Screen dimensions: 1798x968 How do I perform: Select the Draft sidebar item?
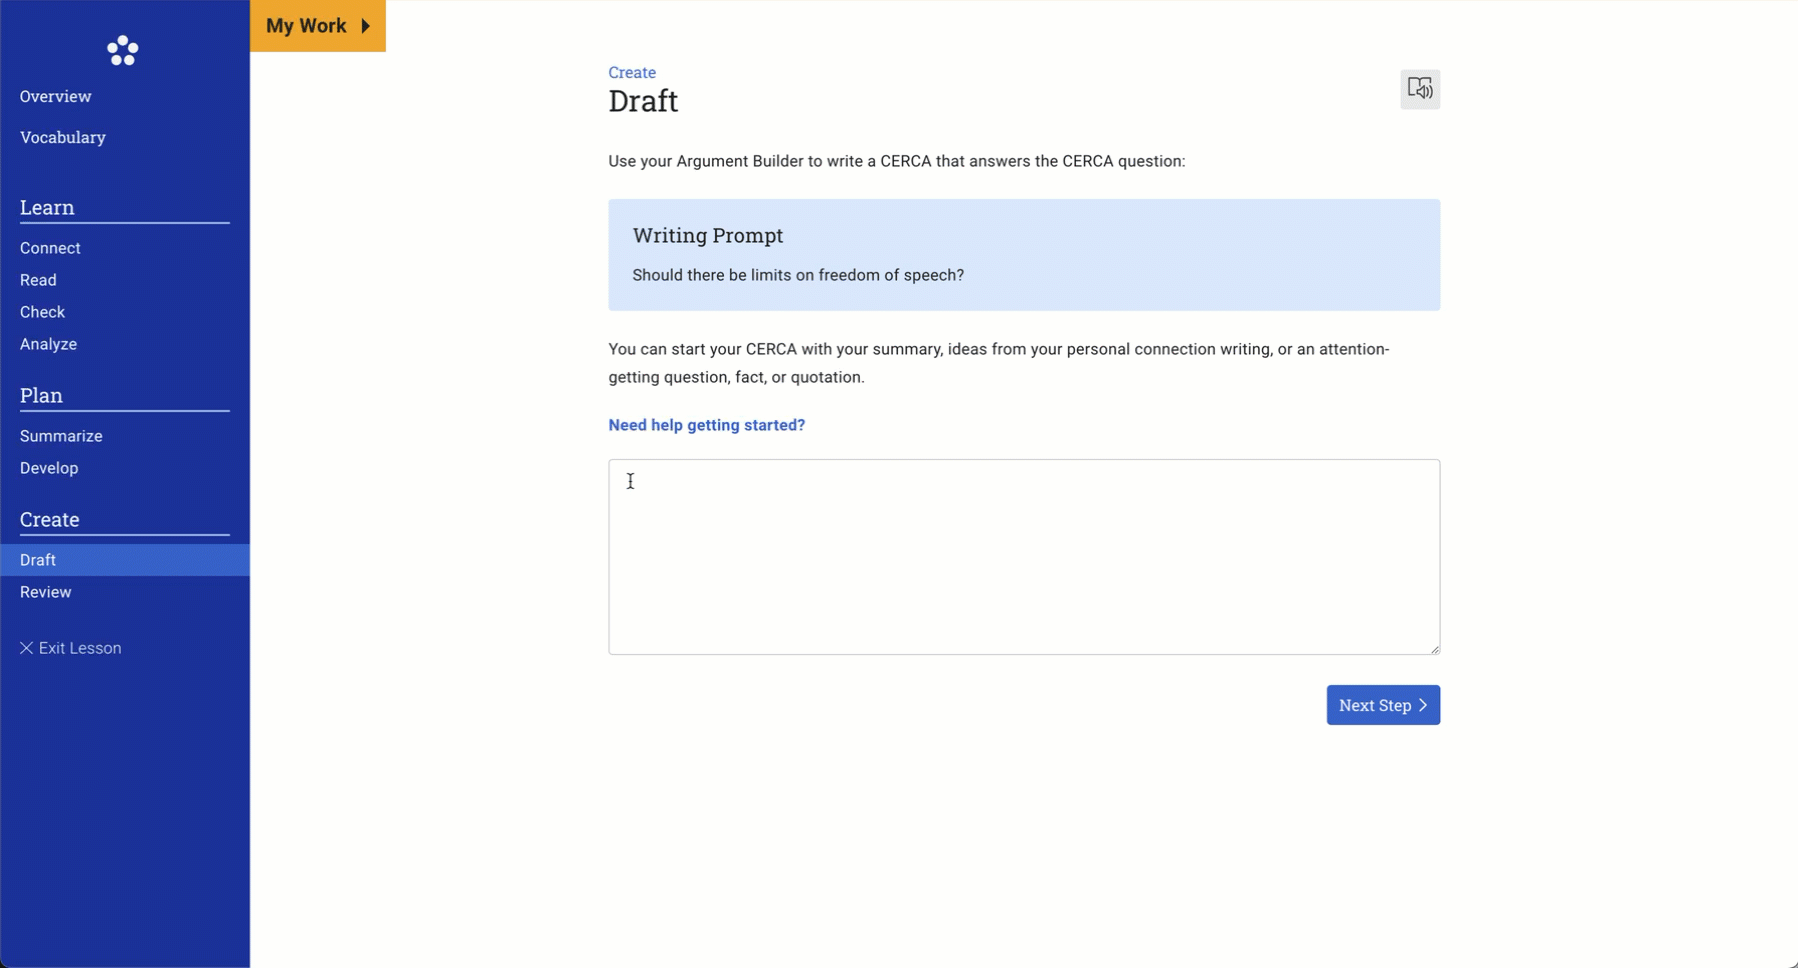coord(38,560)
